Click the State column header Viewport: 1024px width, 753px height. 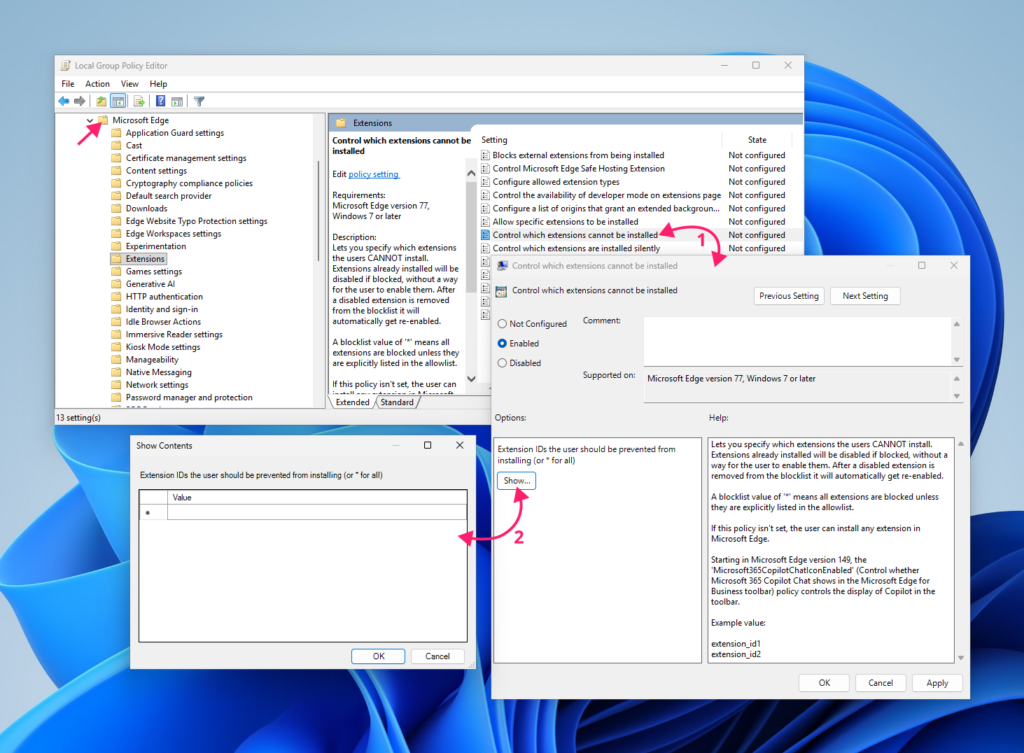click(757, 140)
